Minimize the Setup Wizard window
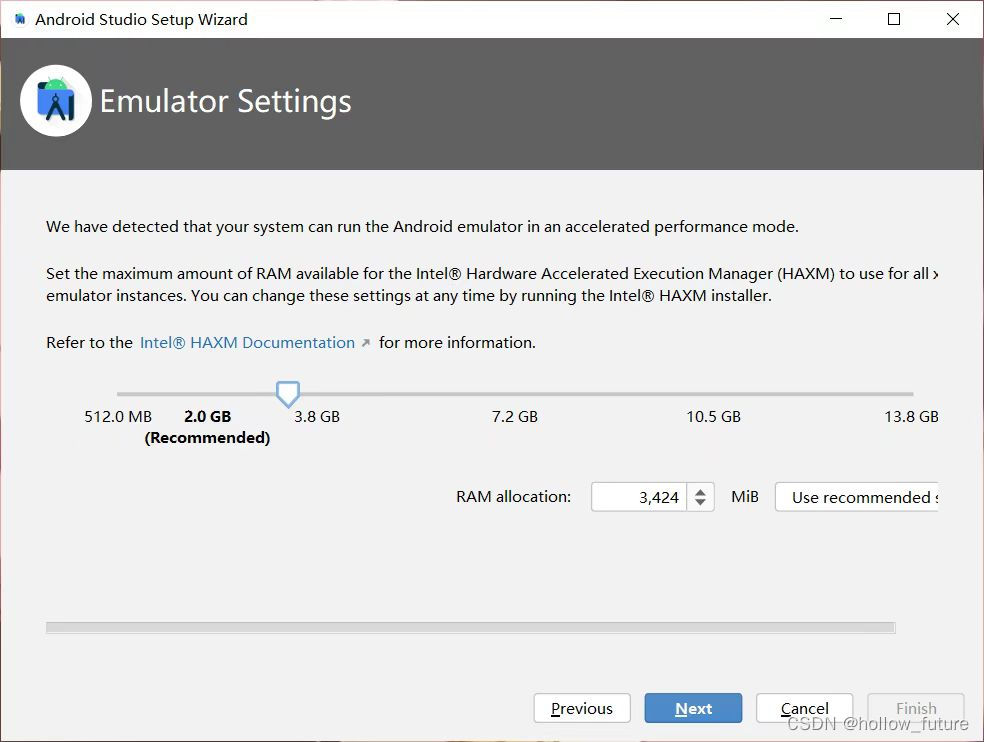 tap(835, 19)
